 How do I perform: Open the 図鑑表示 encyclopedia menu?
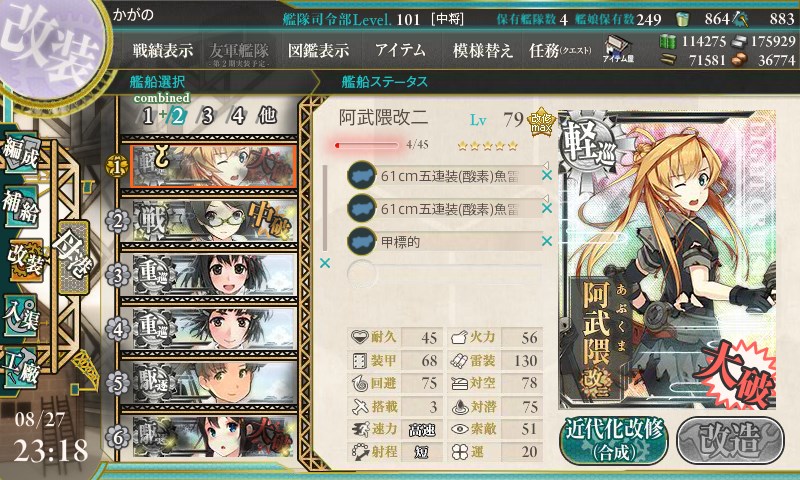point(318,50)
